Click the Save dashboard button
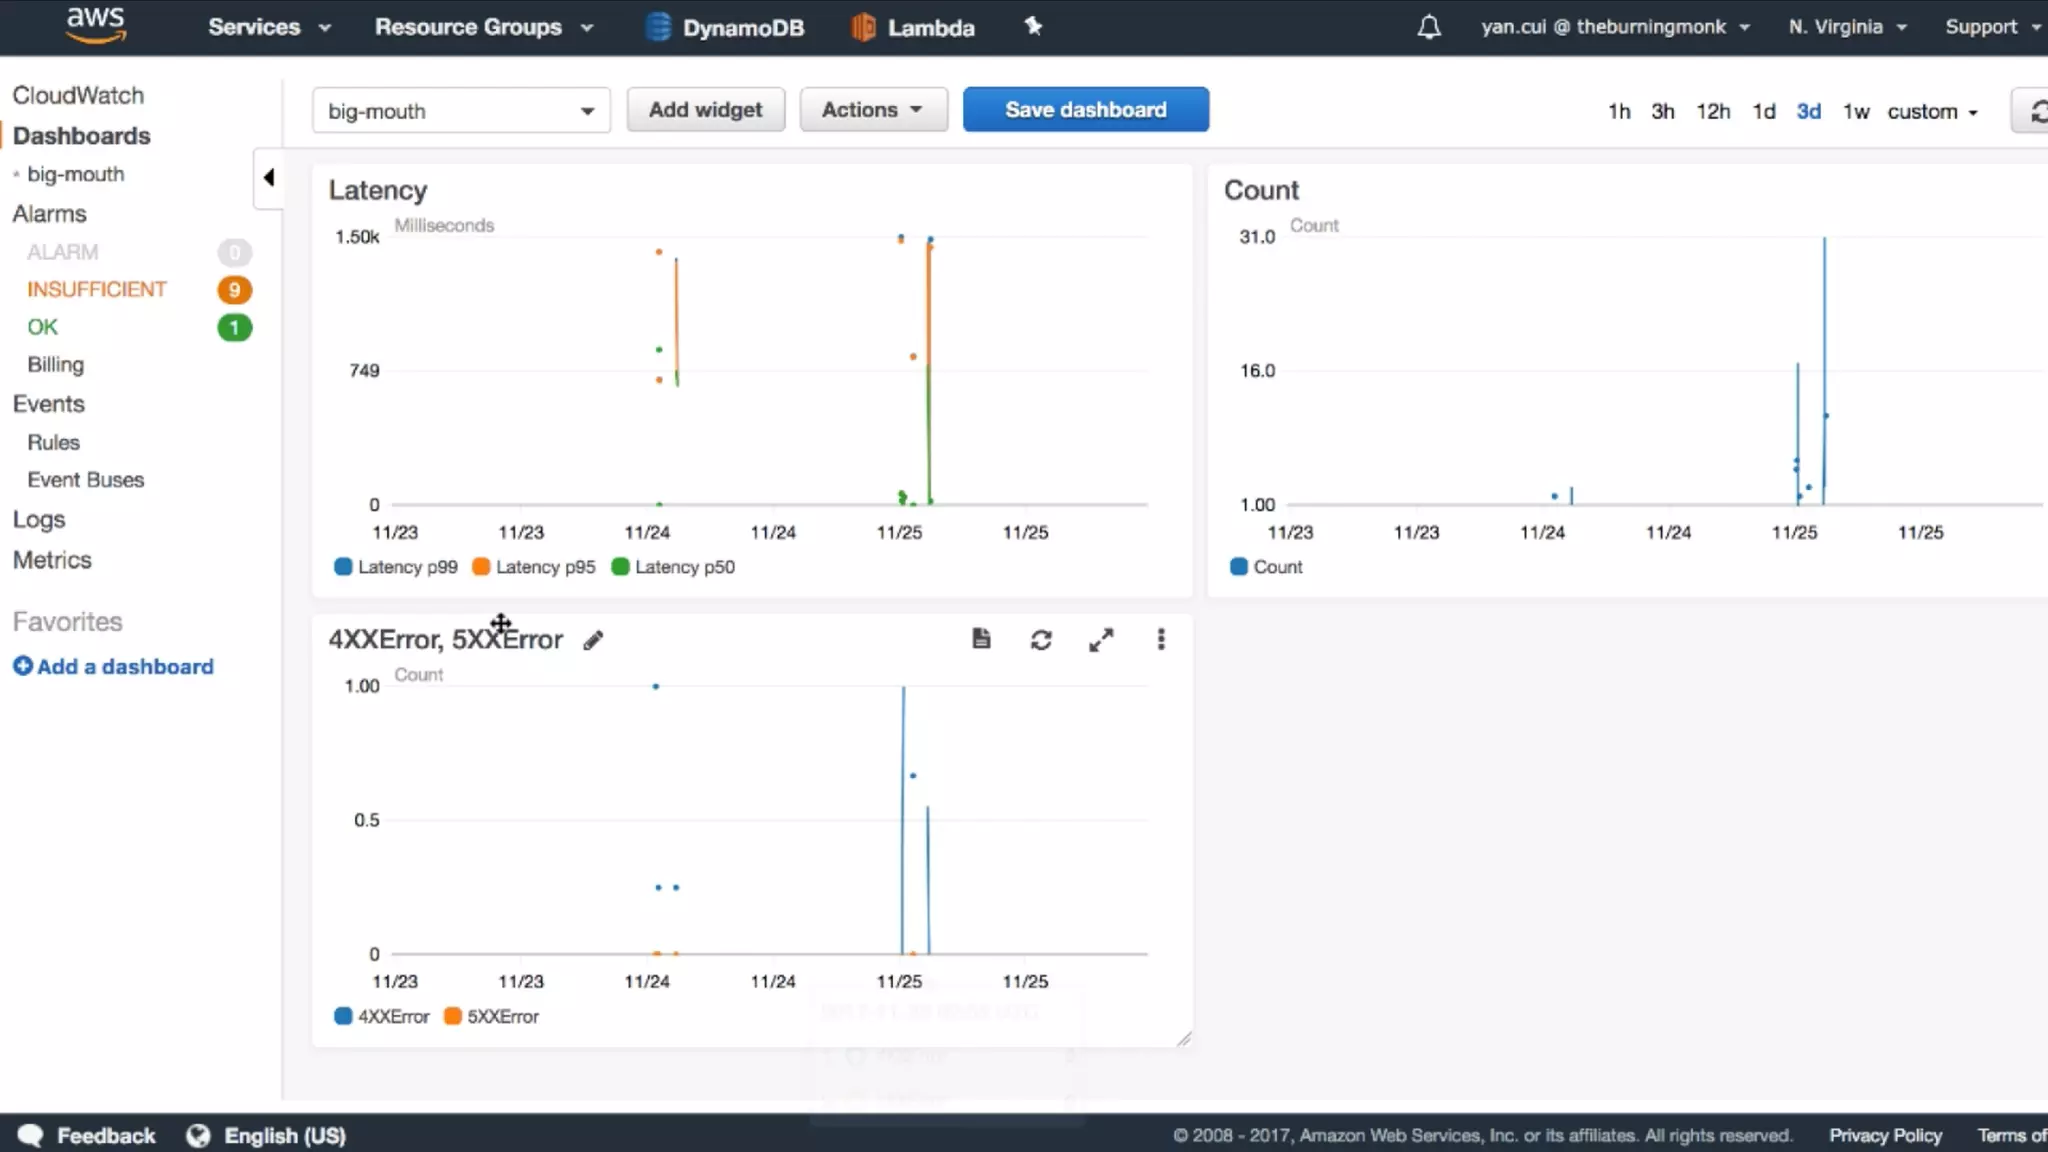2048x1152 pixels. [x=1085, y=110]
